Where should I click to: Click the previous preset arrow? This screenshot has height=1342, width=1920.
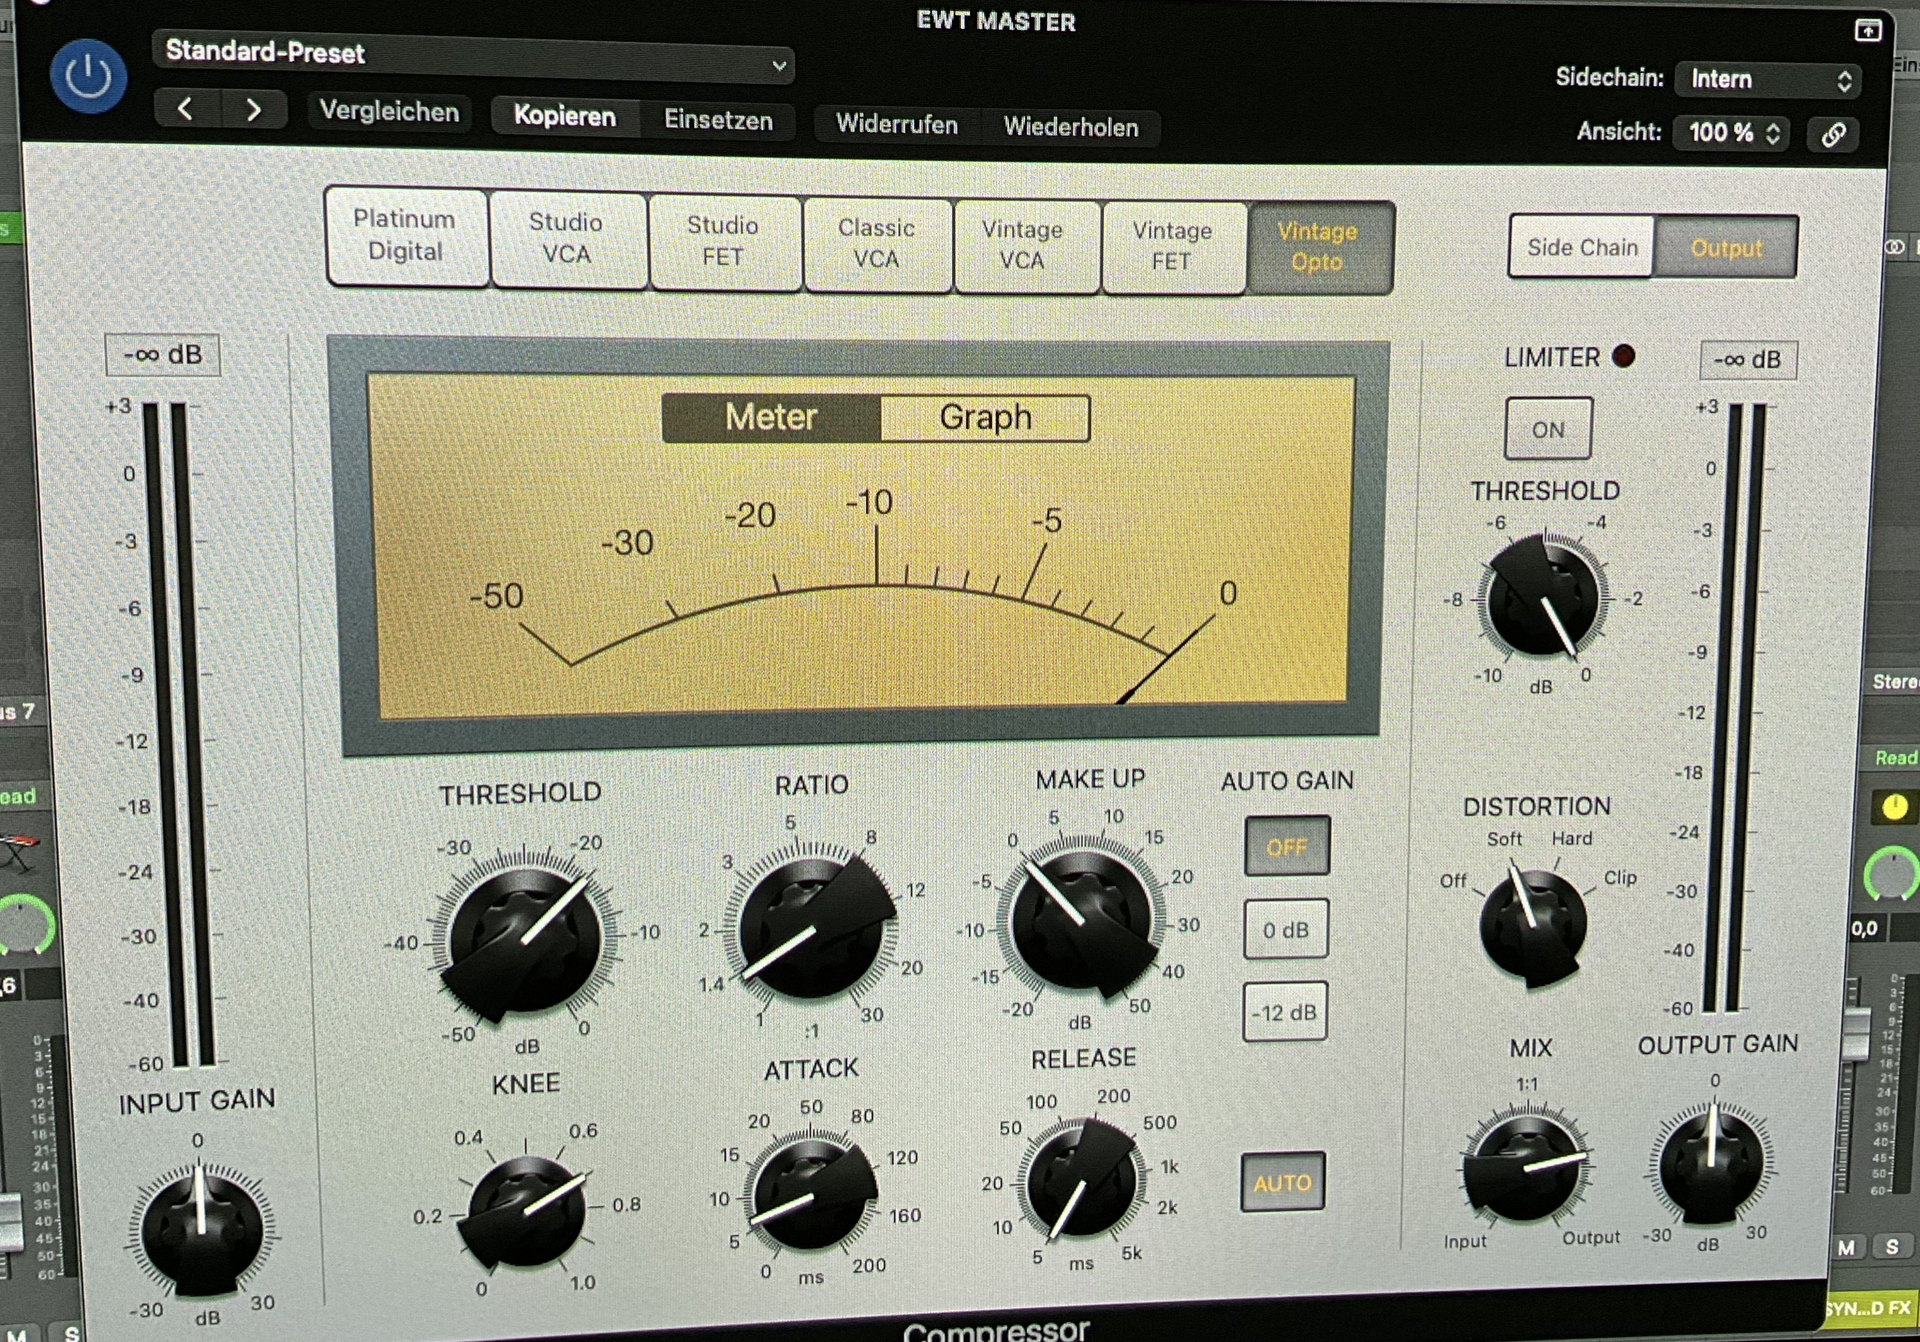pyautogui.click(x=185, y=108)
